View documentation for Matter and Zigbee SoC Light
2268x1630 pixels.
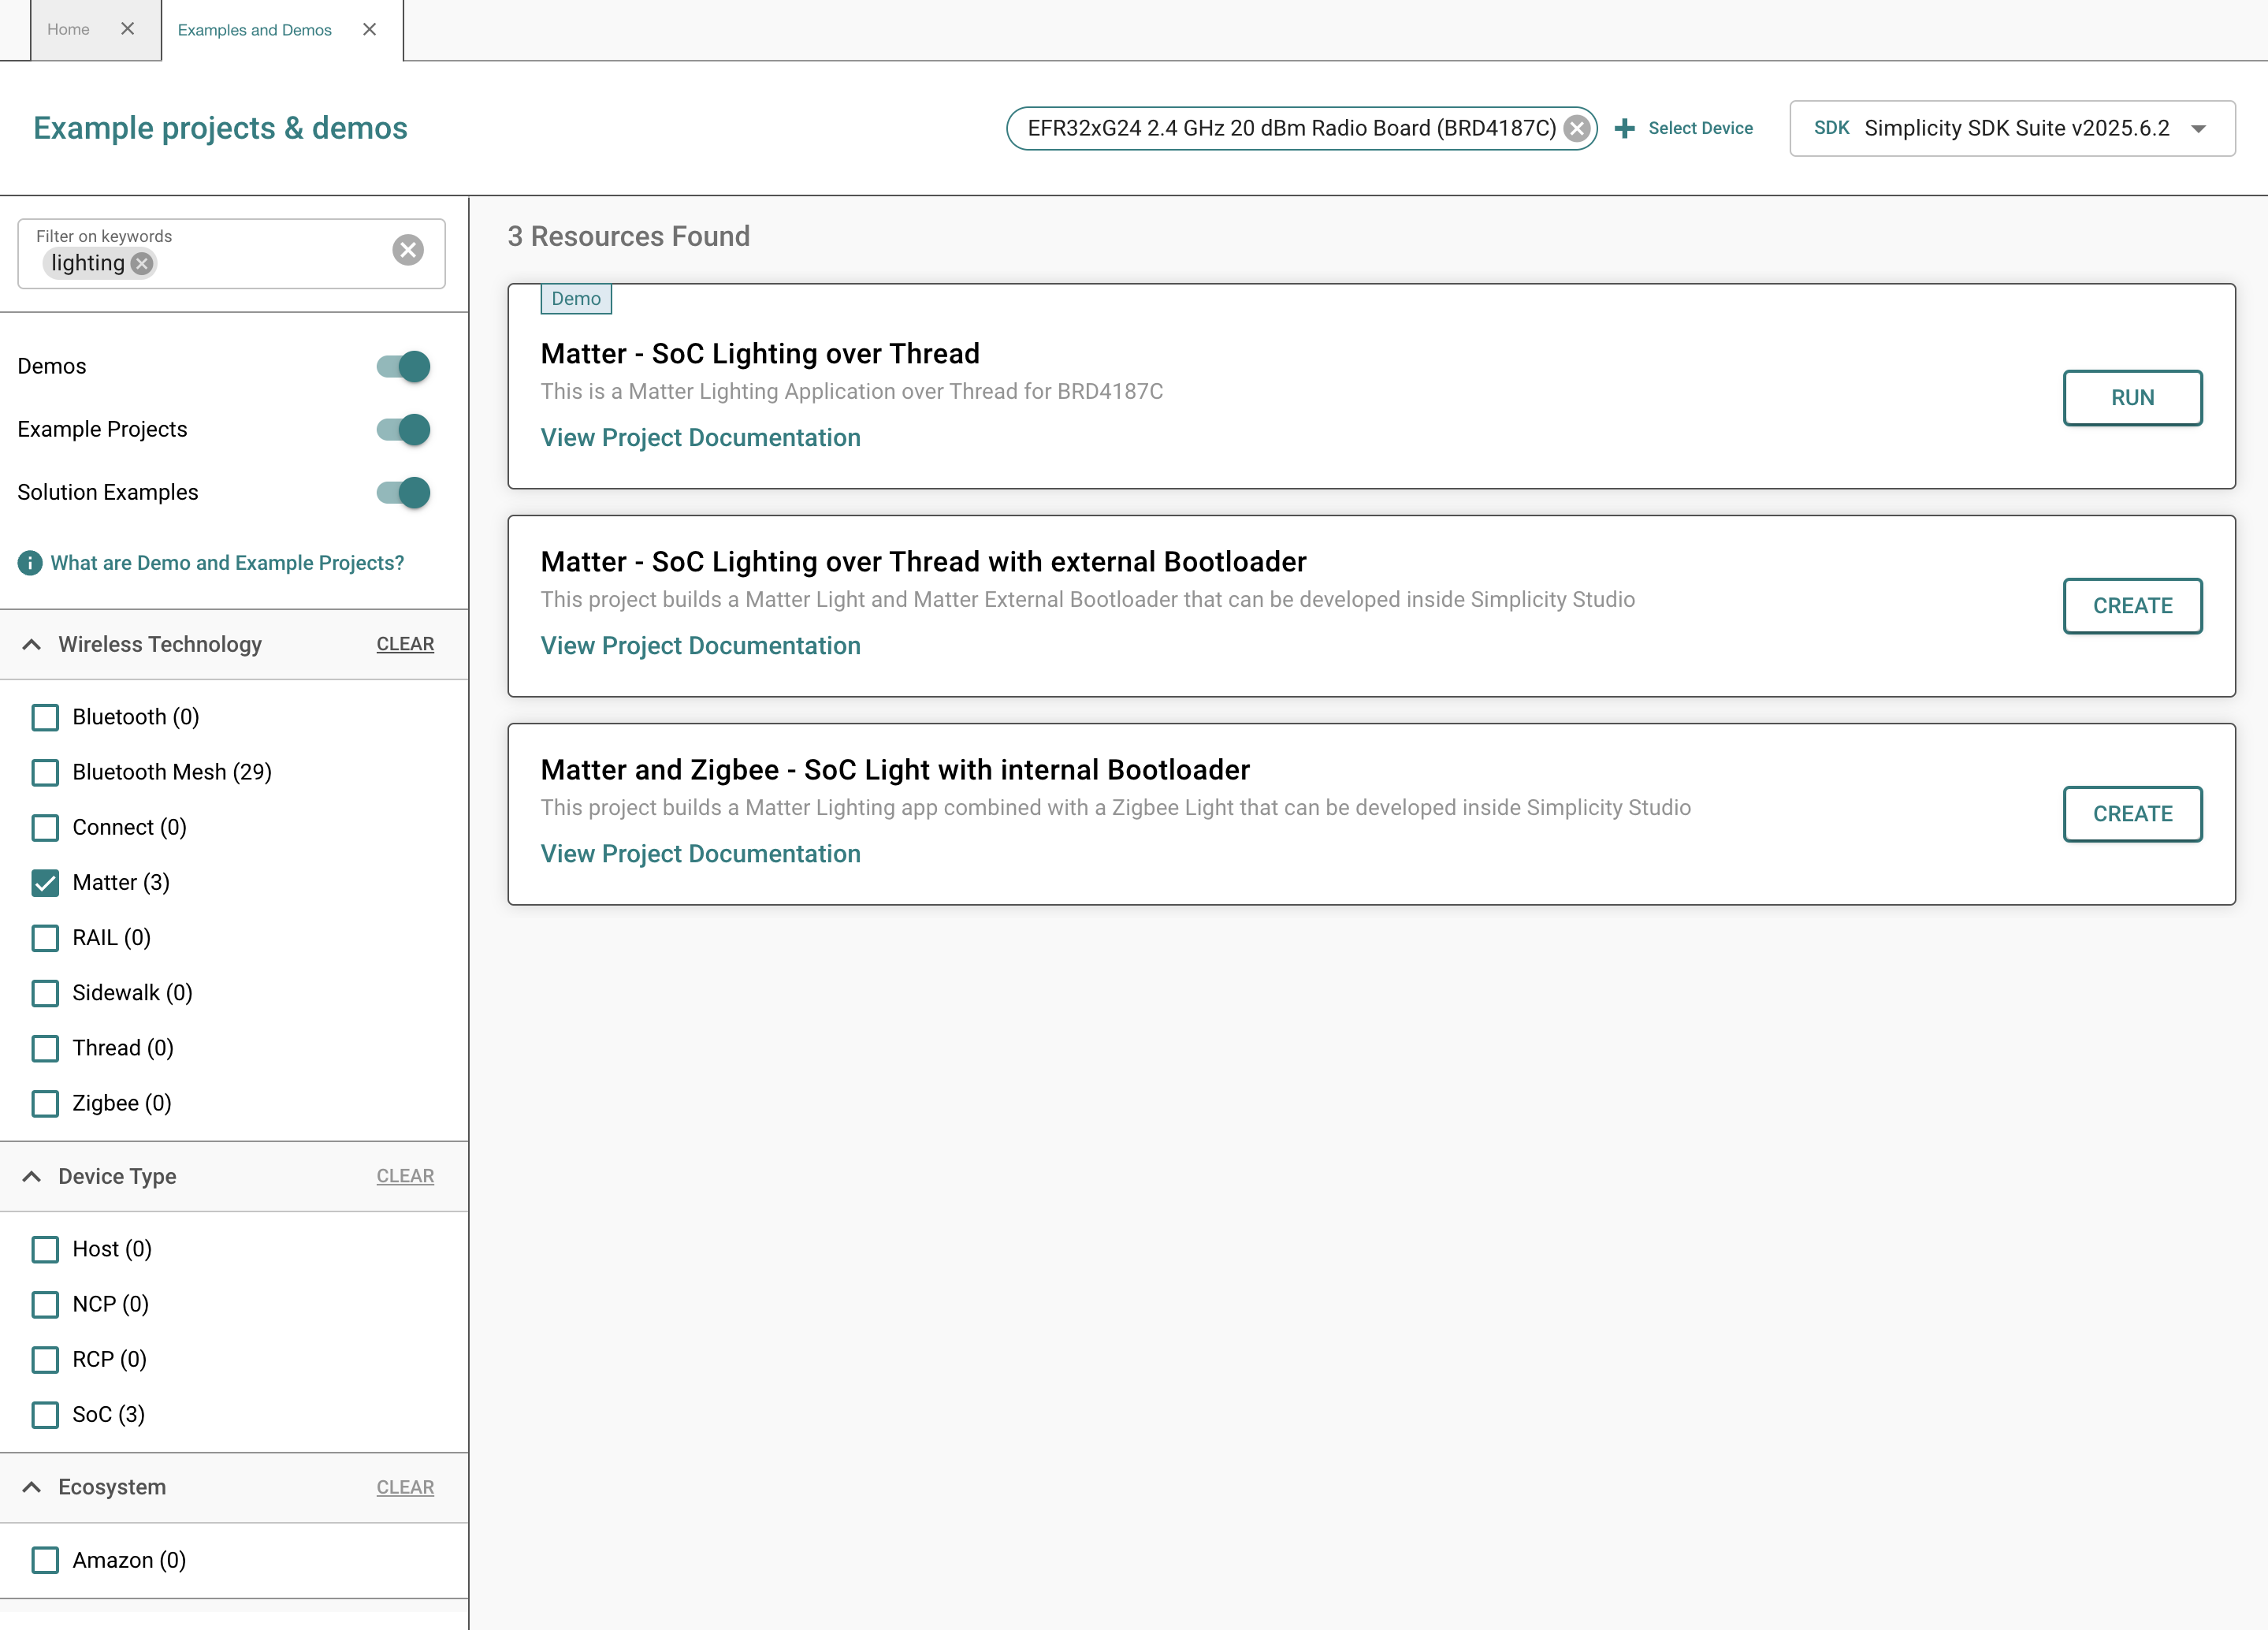point(700,853)
